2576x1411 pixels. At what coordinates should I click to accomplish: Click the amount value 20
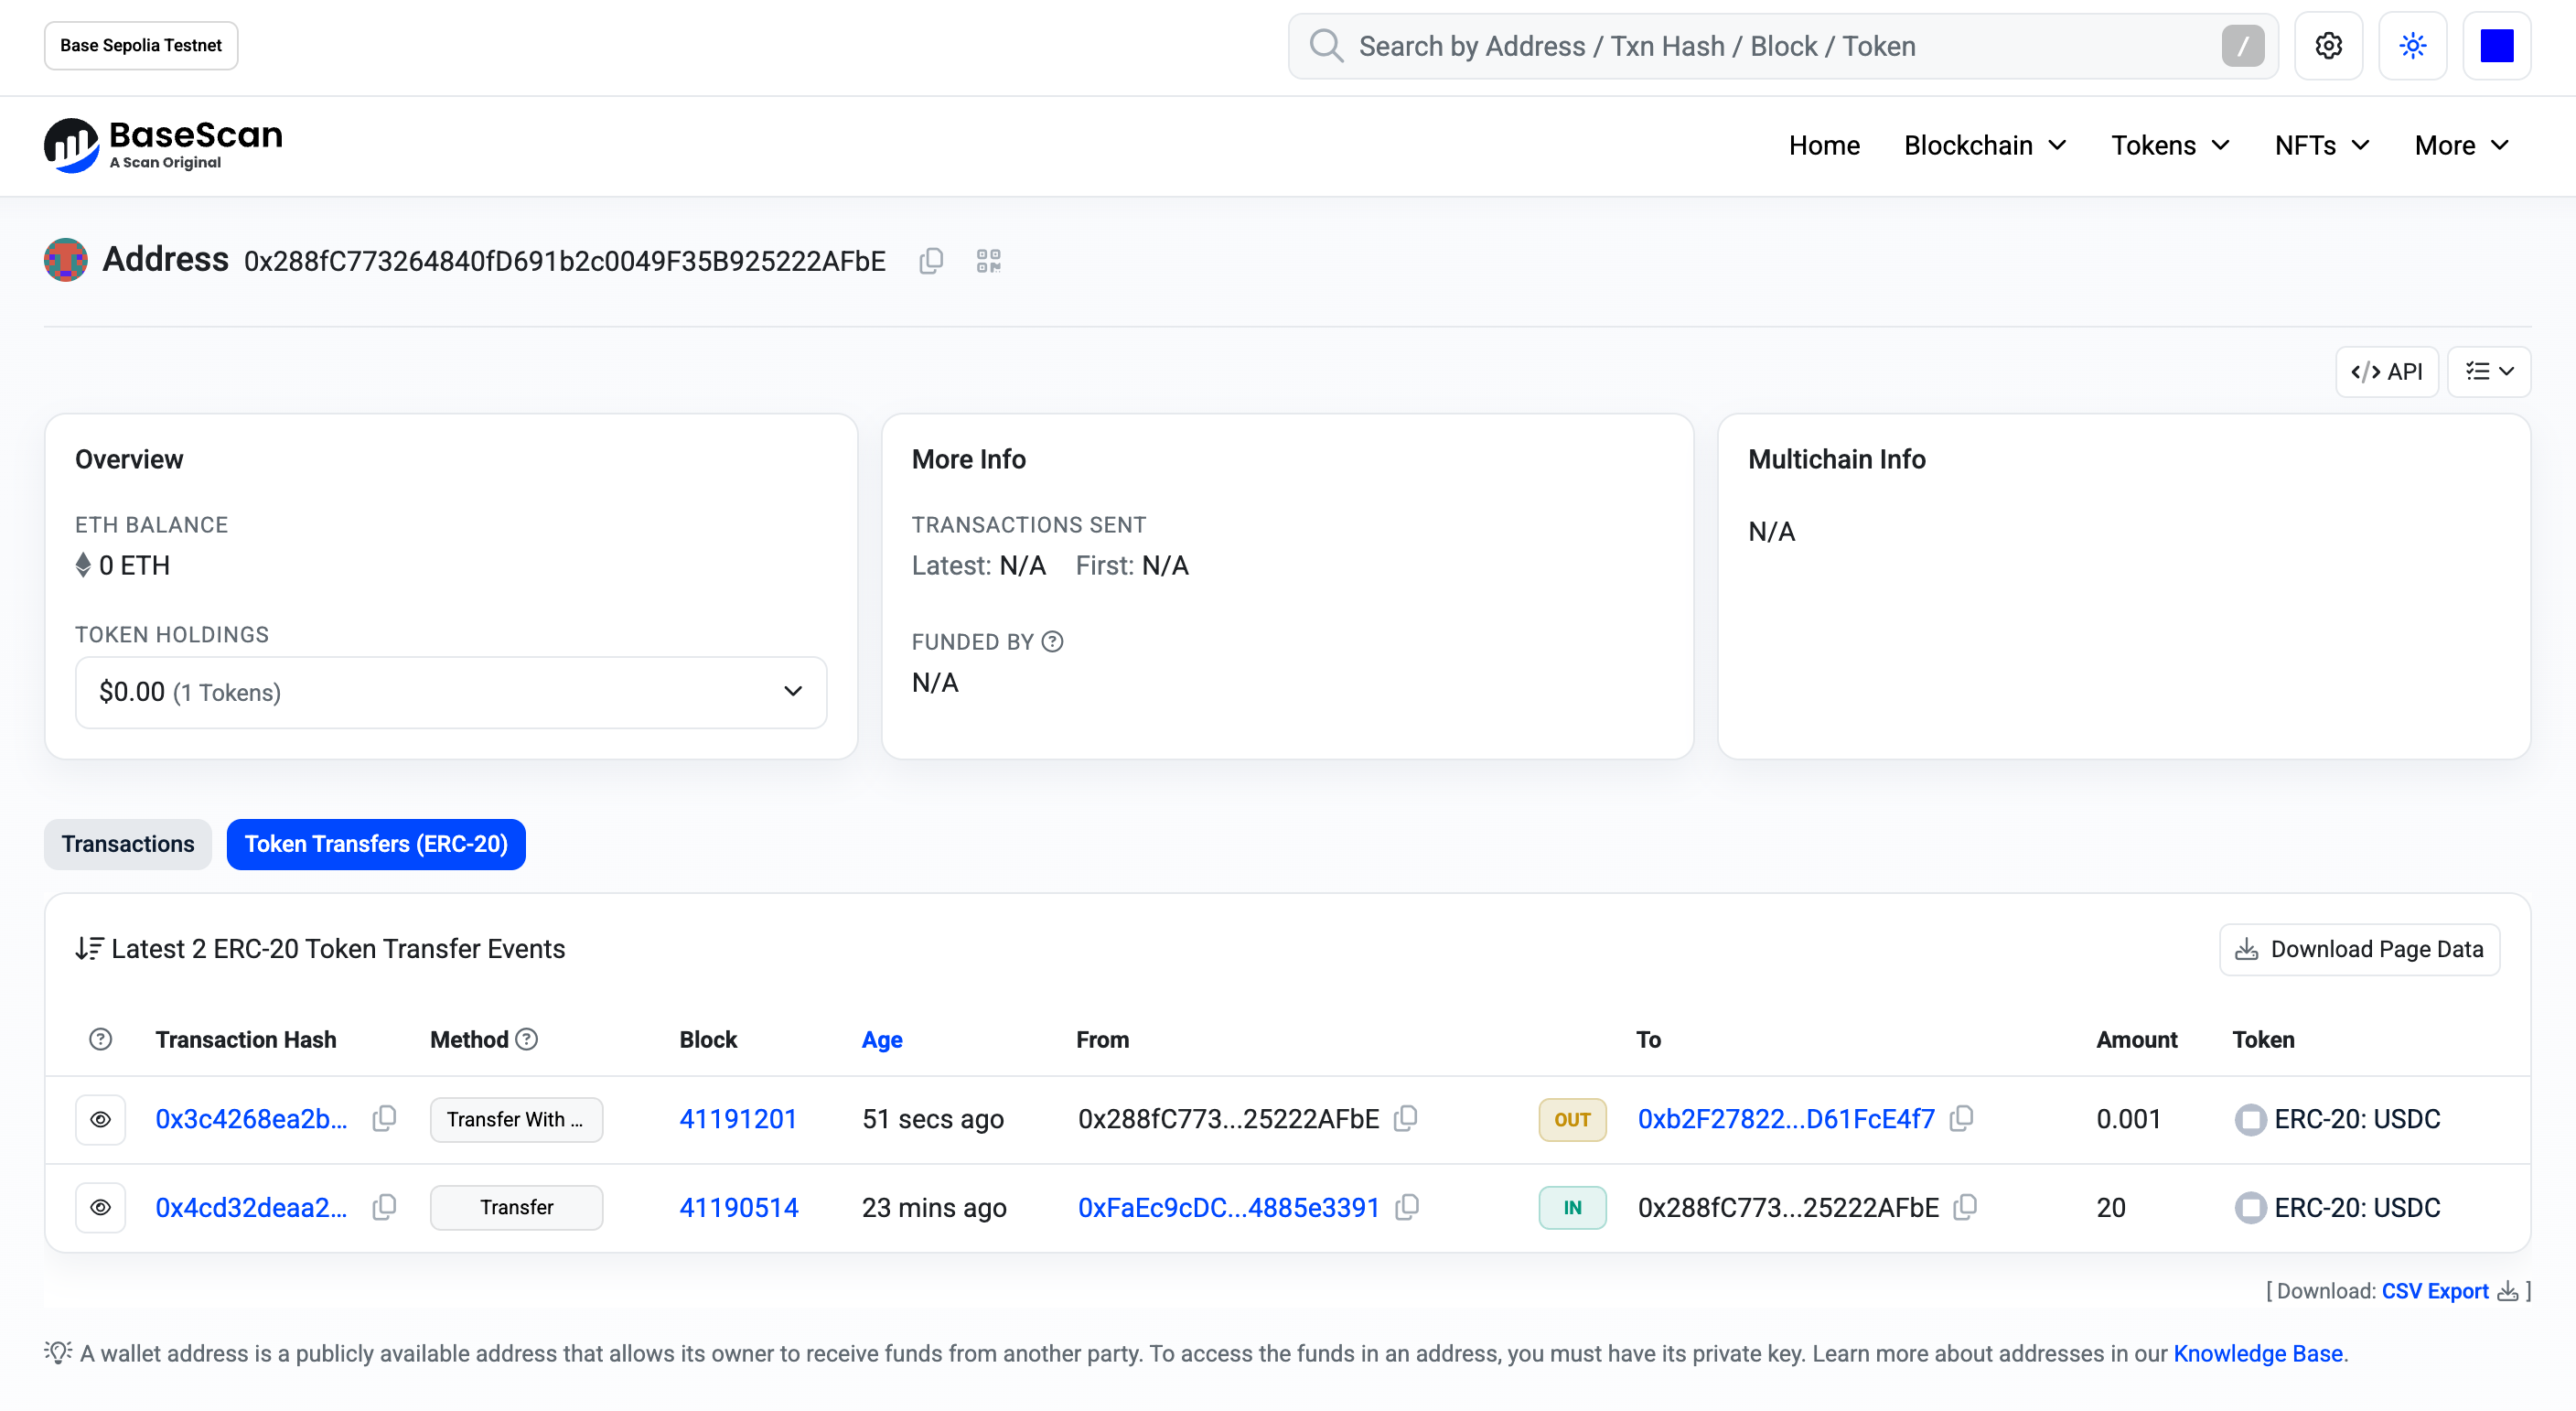(2111, 1208)
